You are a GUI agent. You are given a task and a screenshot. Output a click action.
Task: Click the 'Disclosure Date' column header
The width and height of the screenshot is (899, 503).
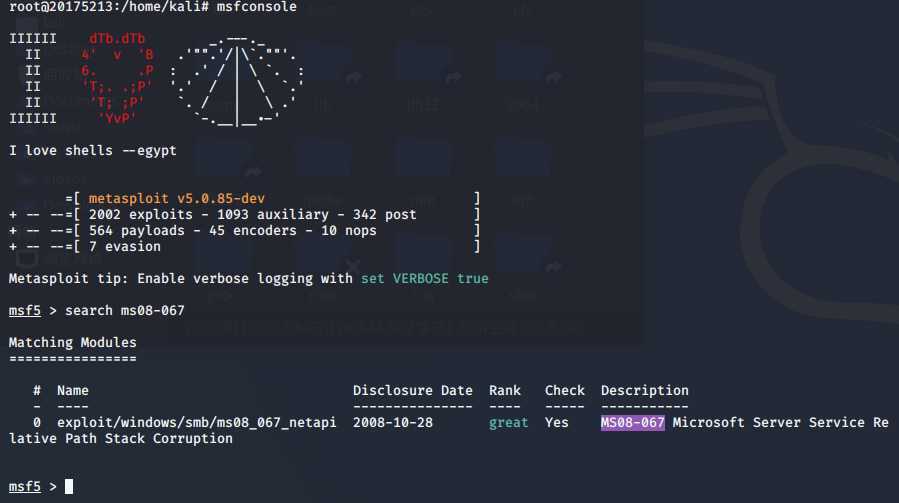(x=413, y=391)
